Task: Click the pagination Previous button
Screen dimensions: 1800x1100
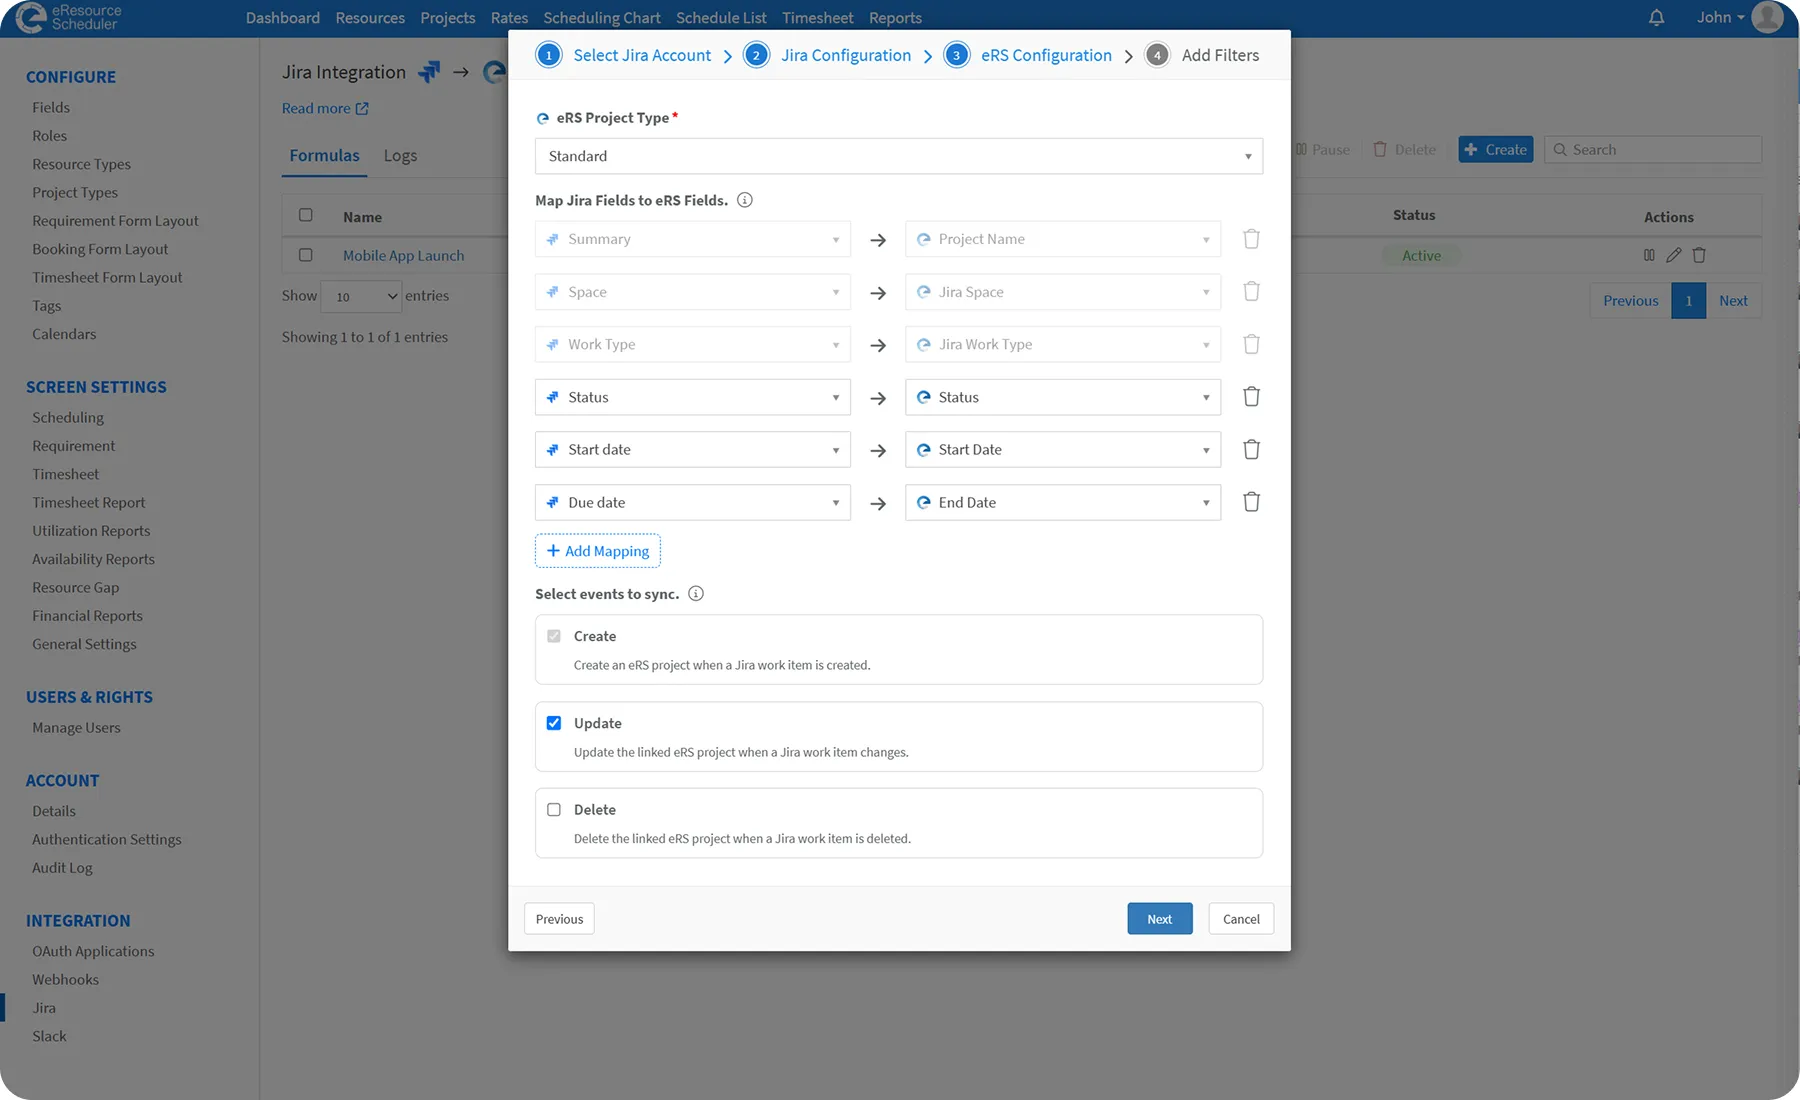Action: click(x=1631, y=301)
